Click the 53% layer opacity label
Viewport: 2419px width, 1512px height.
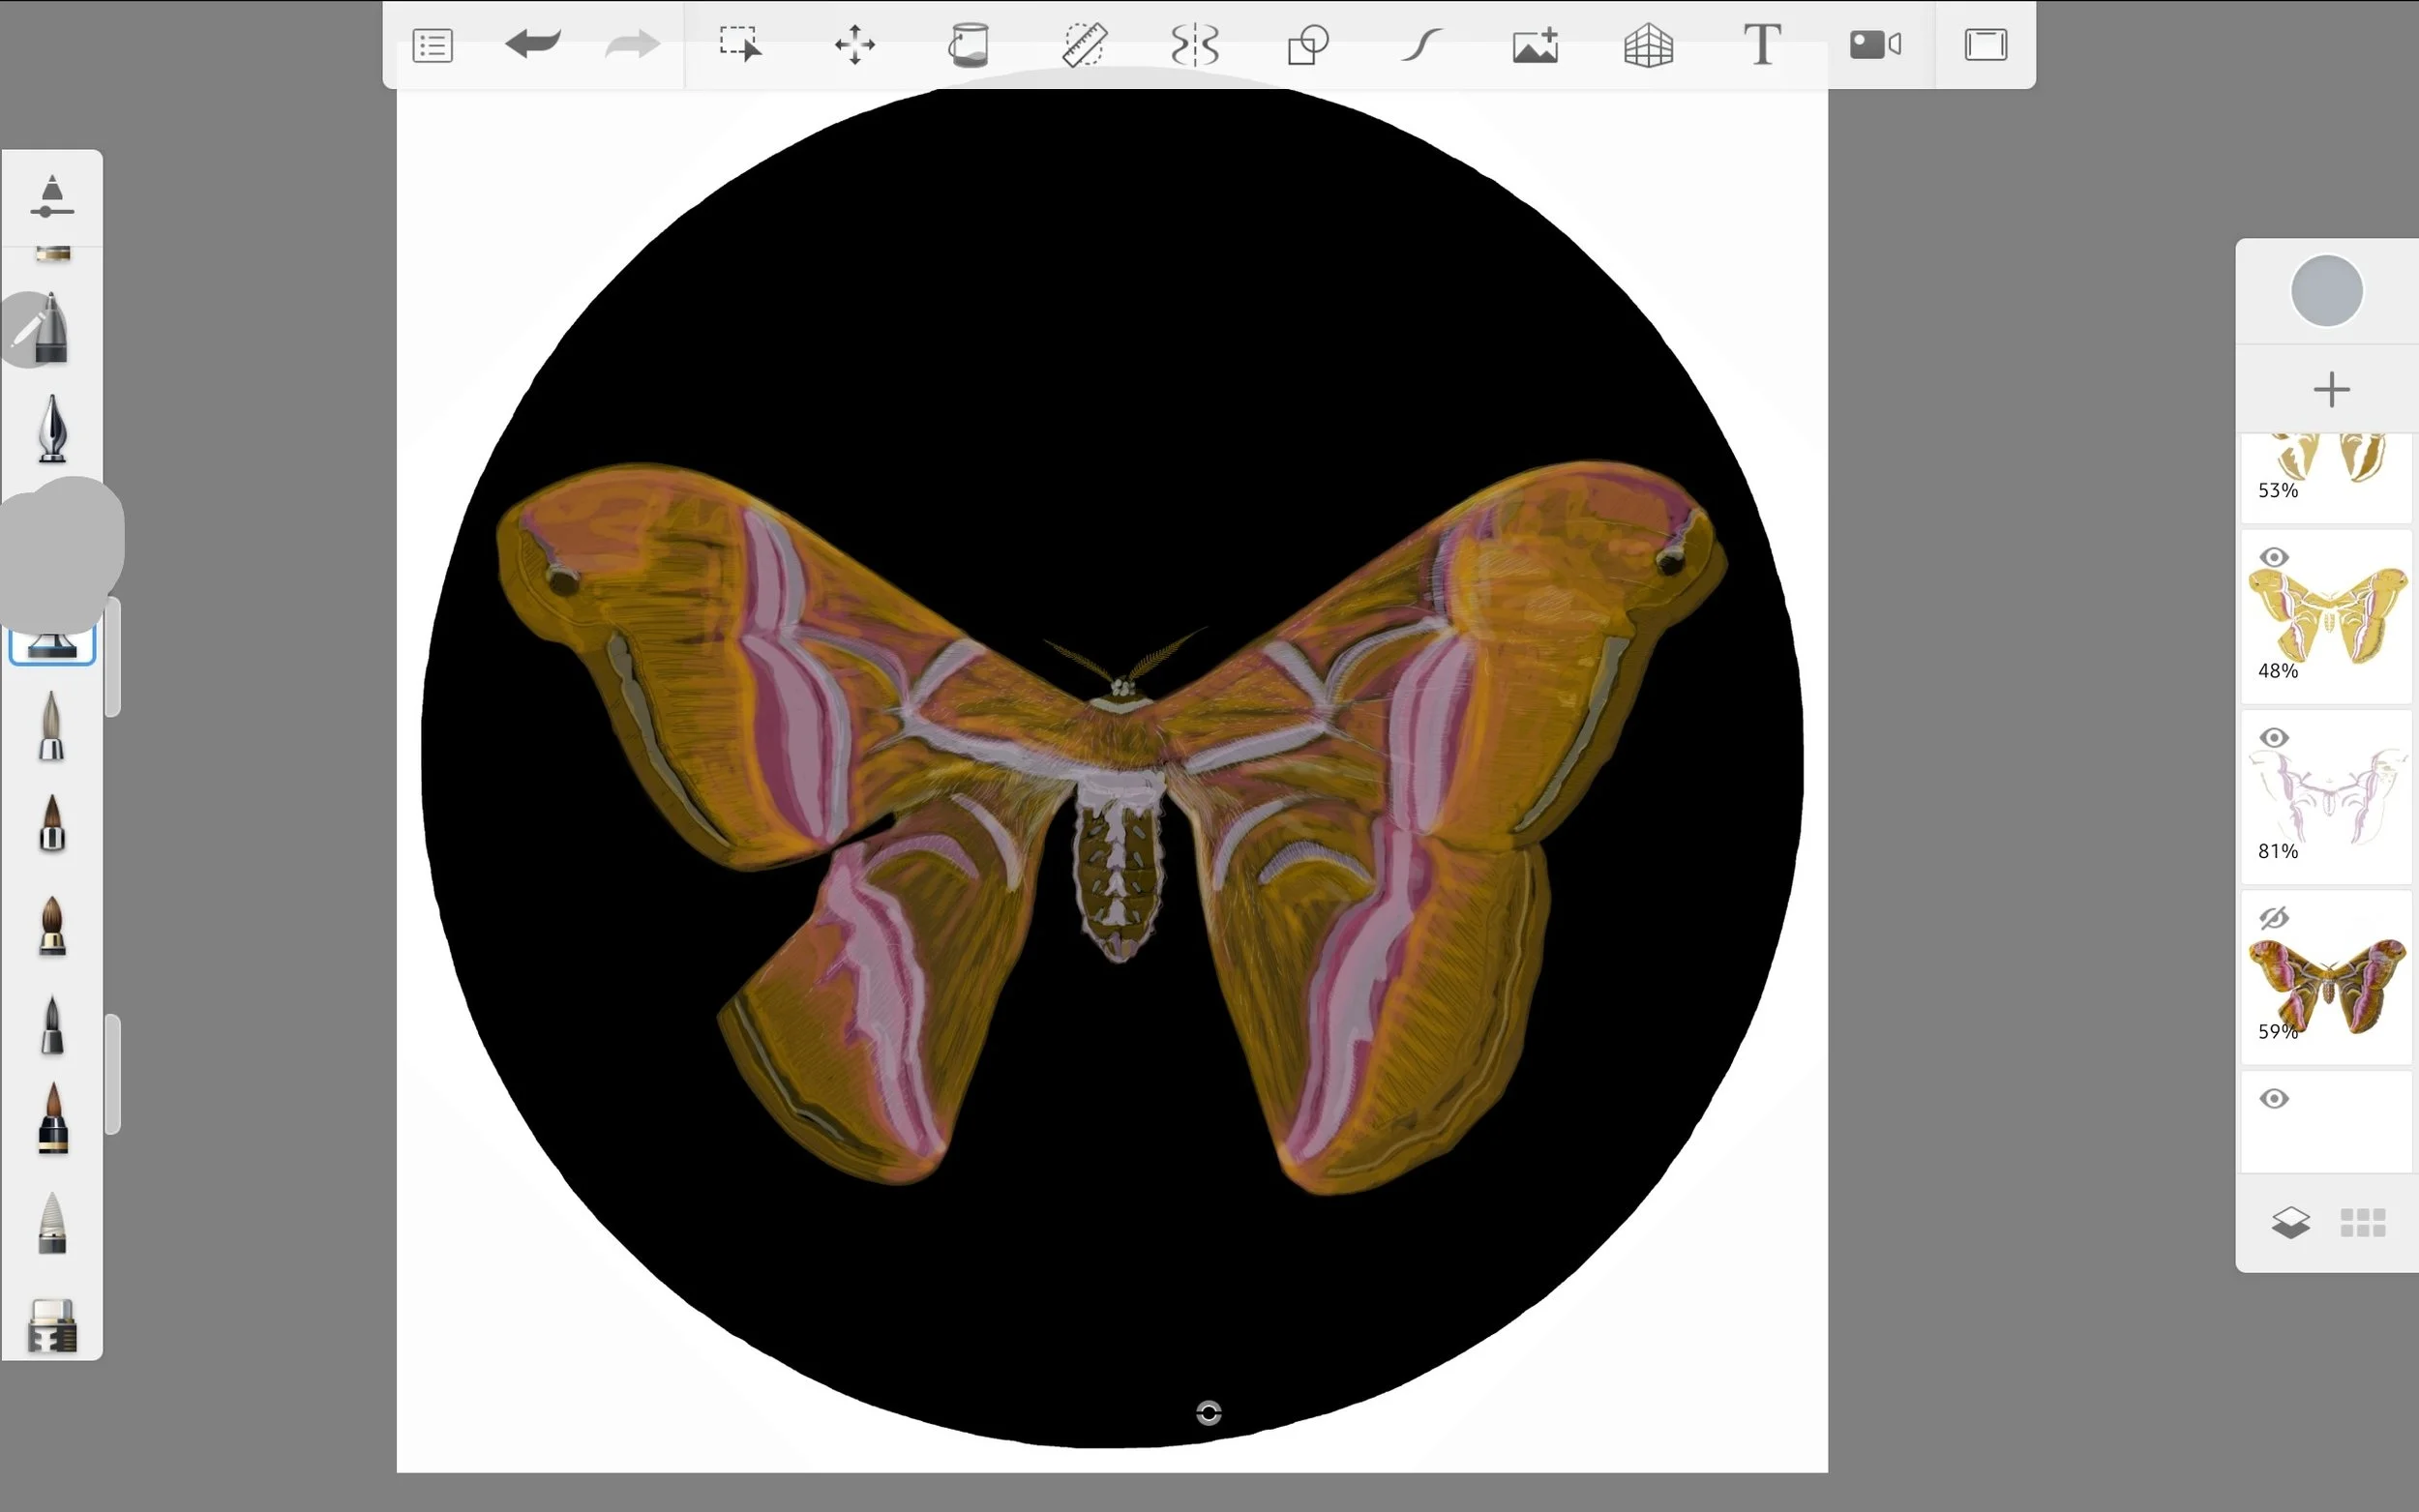[2278, 490]
